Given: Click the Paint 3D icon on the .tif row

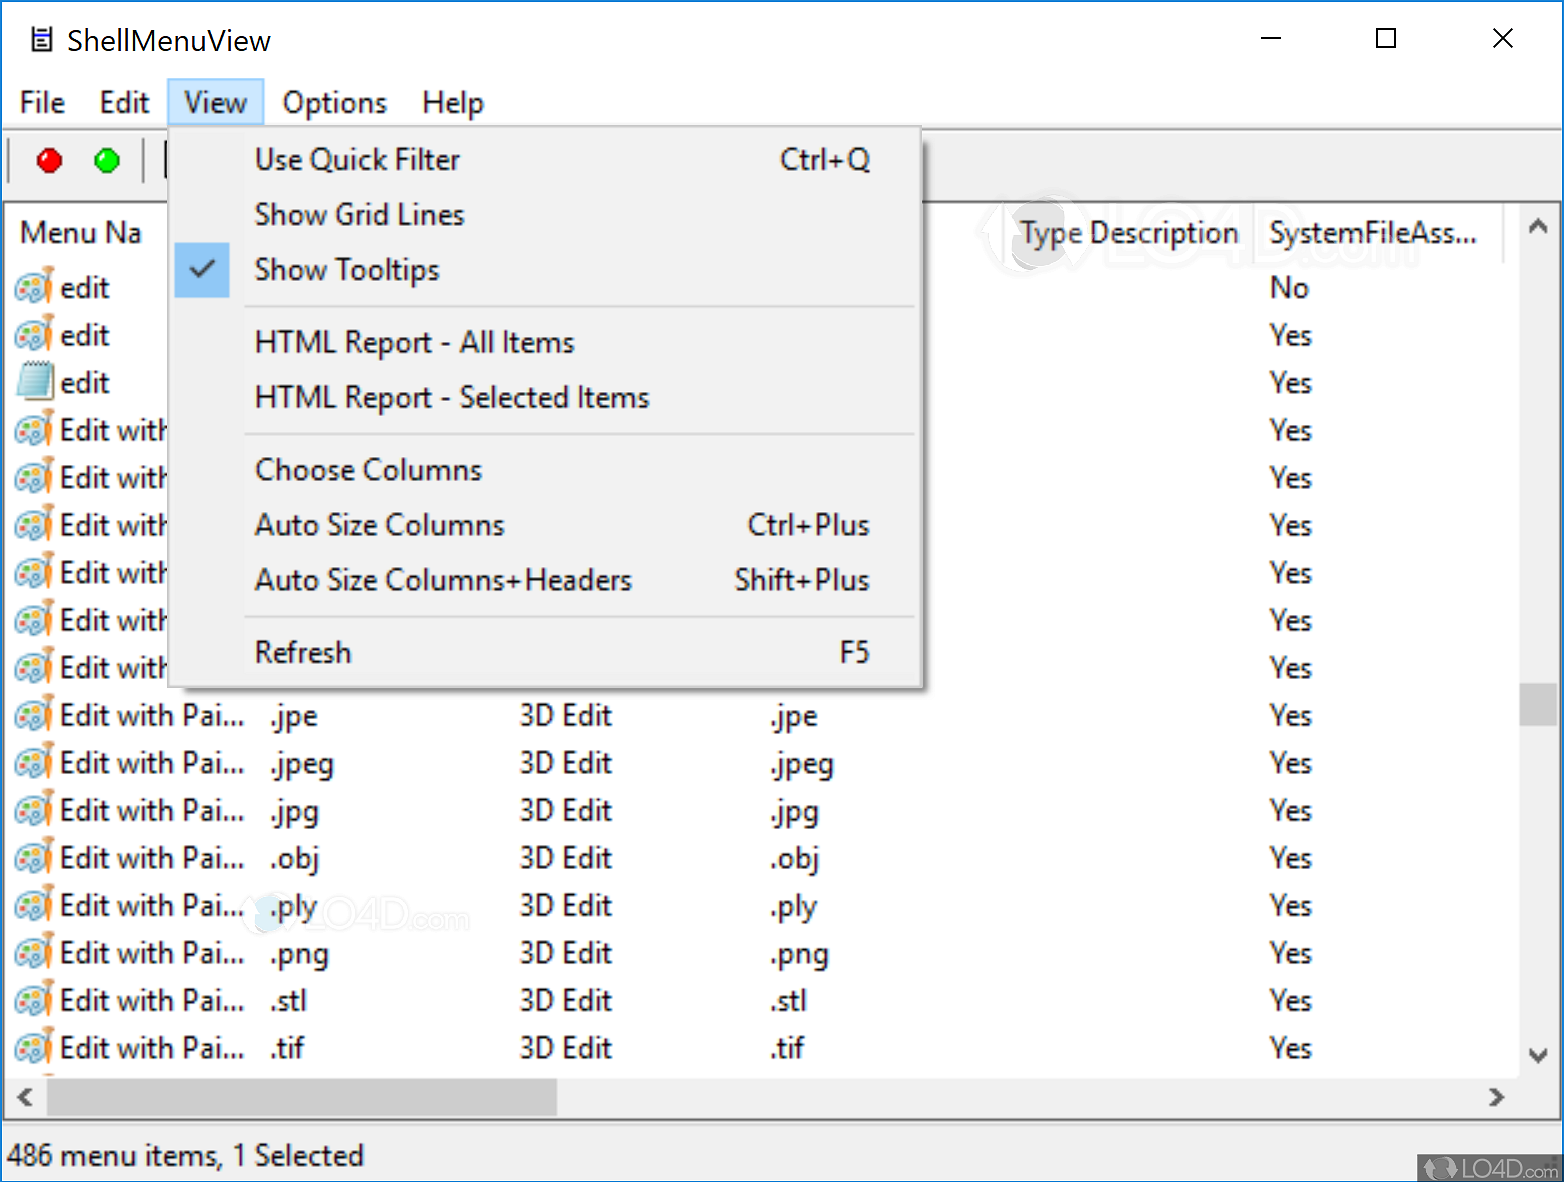Looking at the screenshot, I should [33, 1046].
